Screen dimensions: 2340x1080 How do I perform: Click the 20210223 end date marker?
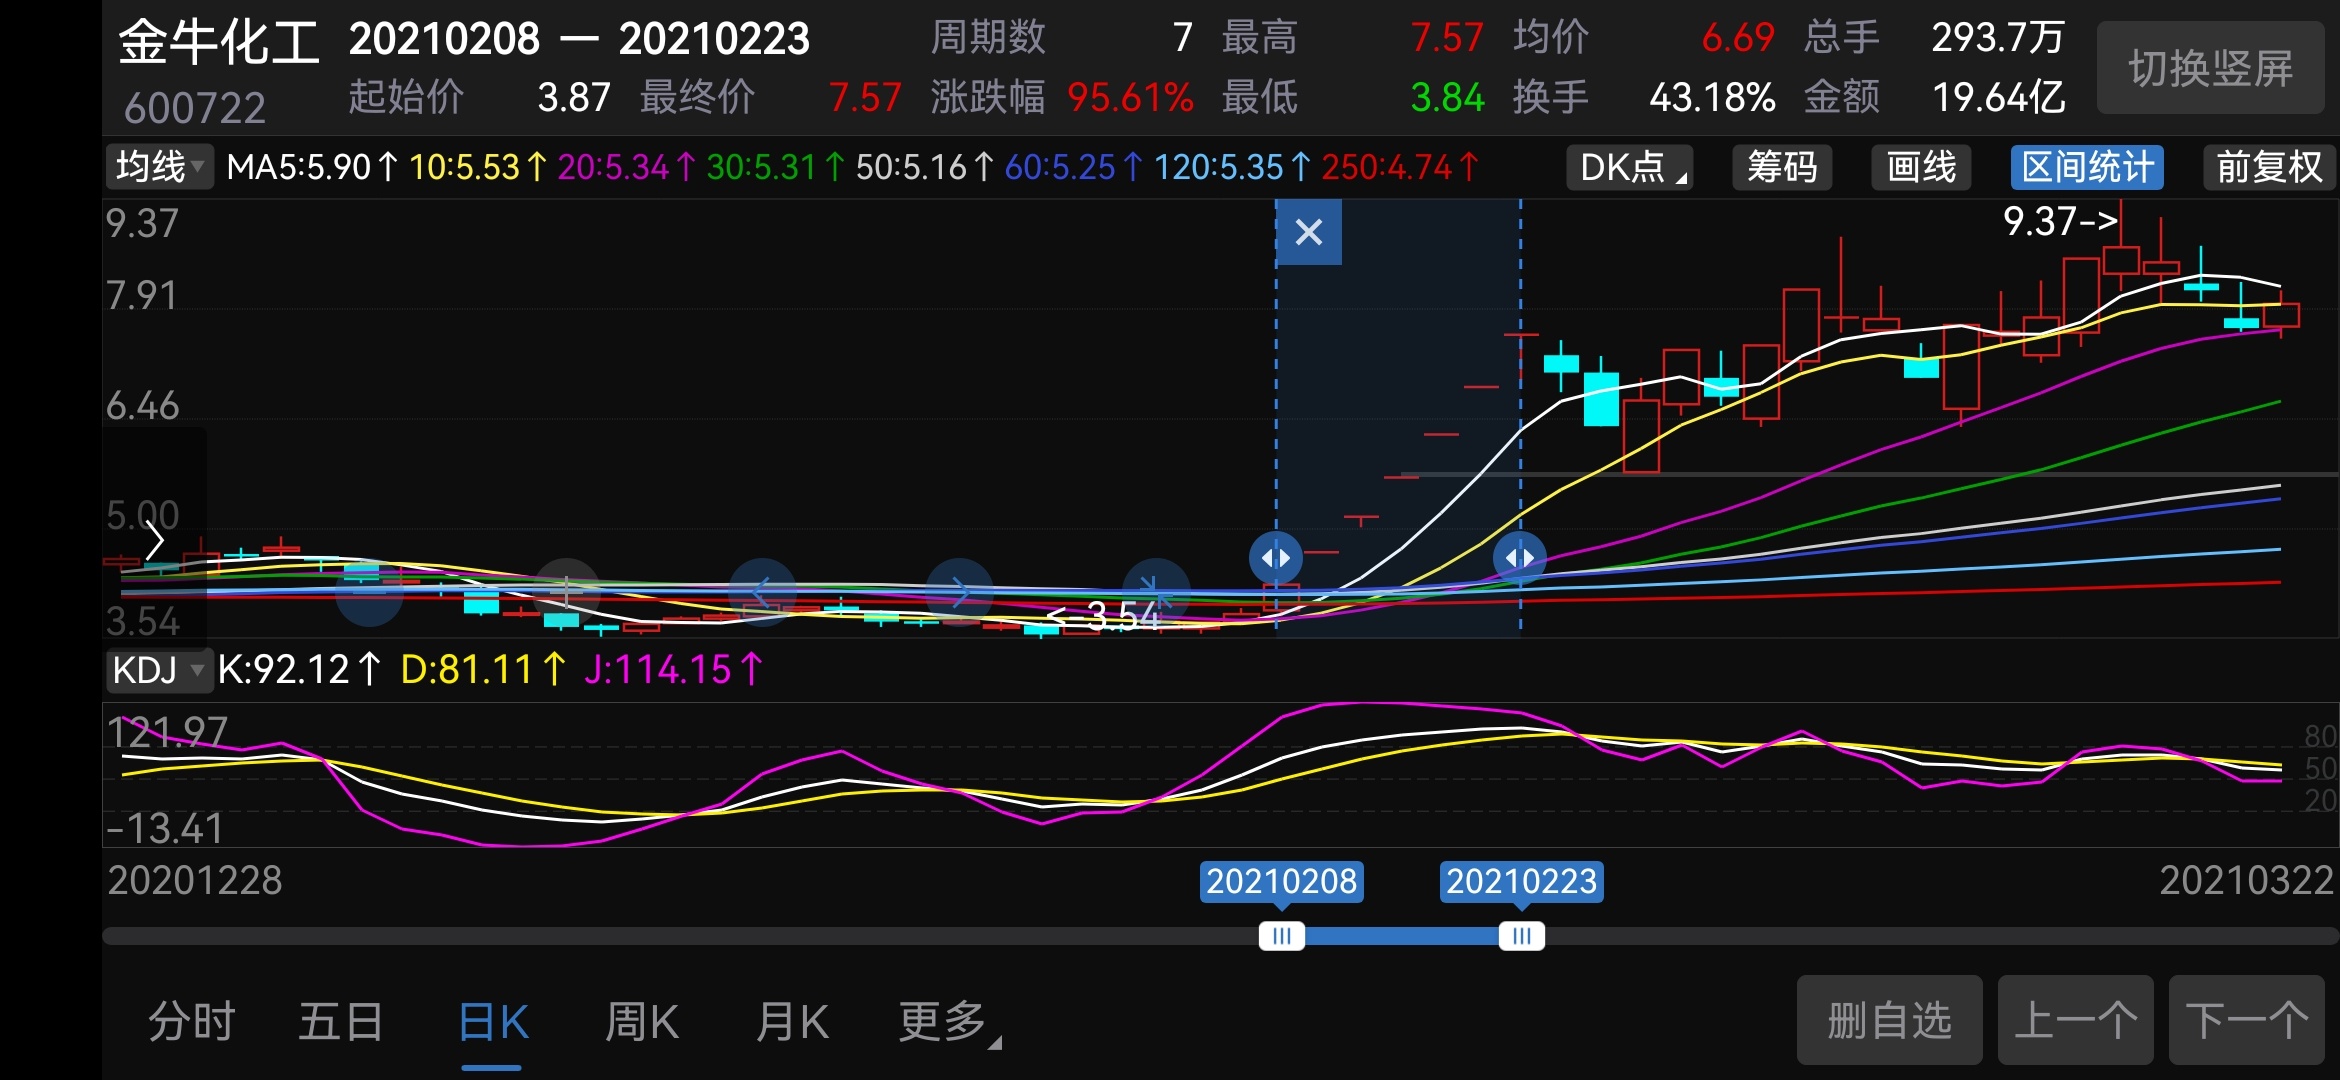click(x=1521, y=882)
